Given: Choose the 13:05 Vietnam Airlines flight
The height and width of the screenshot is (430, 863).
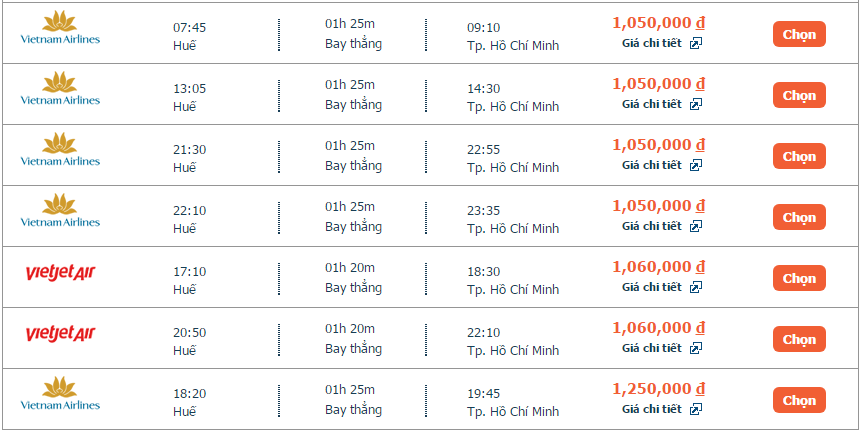Looking at the screenshot, I should 799,95.
